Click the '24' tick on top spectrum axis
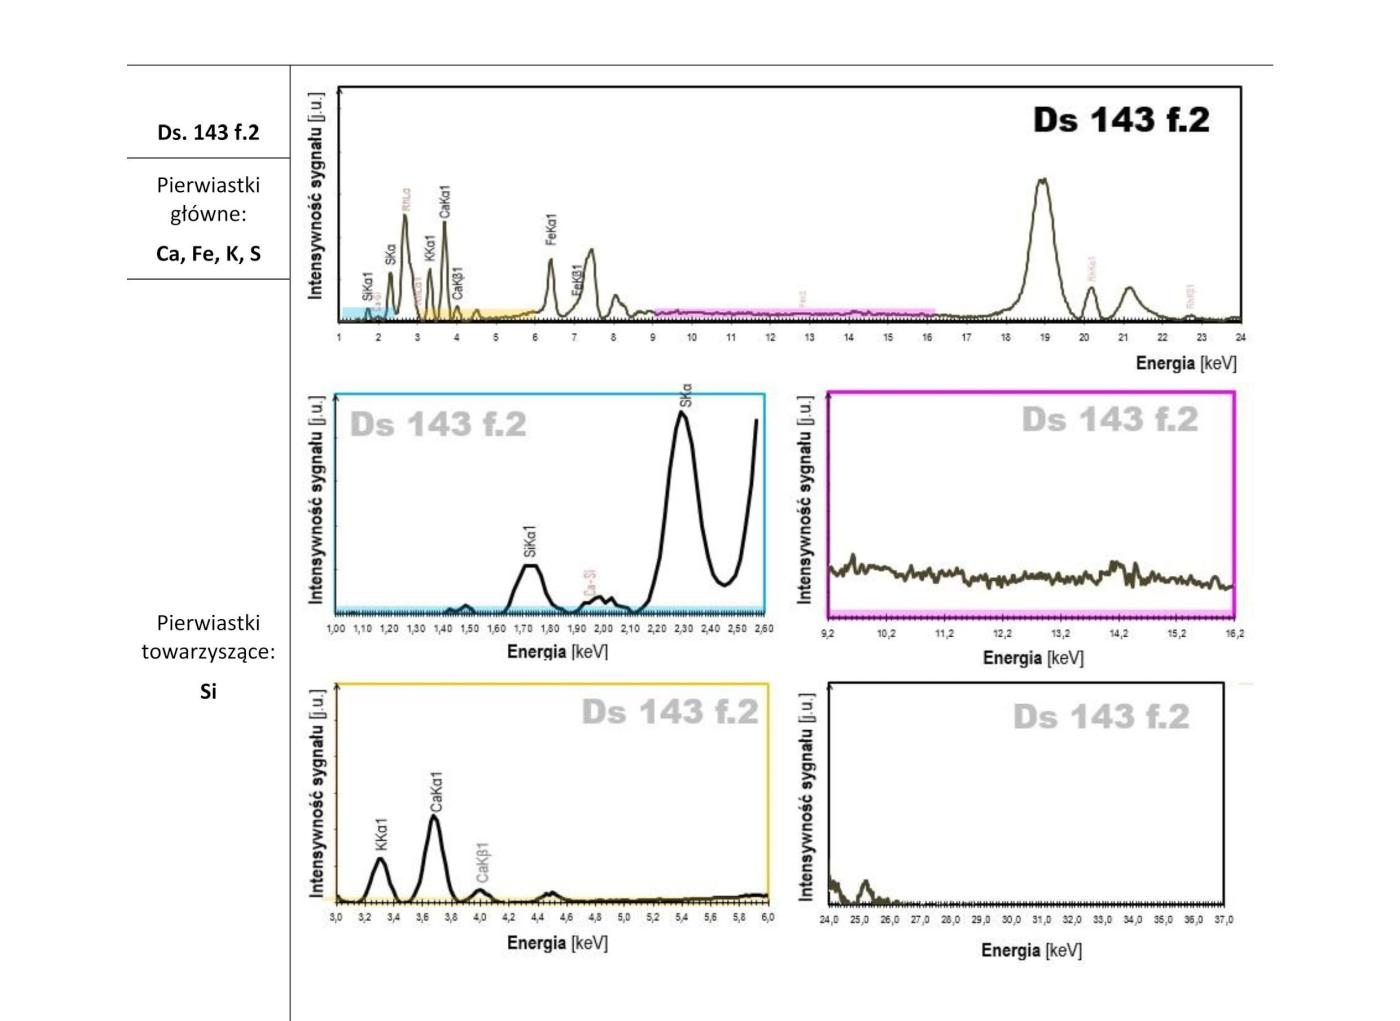The height and width of the screenshot is (1021, 1400). (1241, 338)
